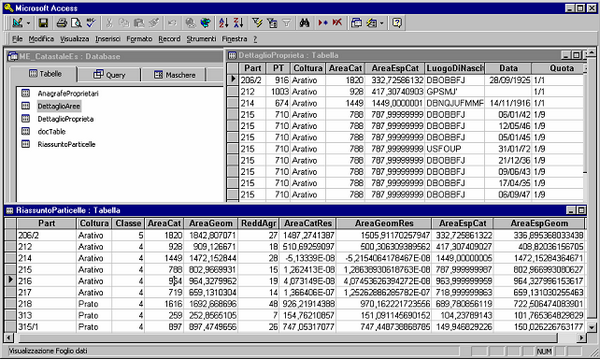Click Filter by Form icon
The height and width of the screenshot is (360, 600).
pyautogui.click(x=272, y=23)
